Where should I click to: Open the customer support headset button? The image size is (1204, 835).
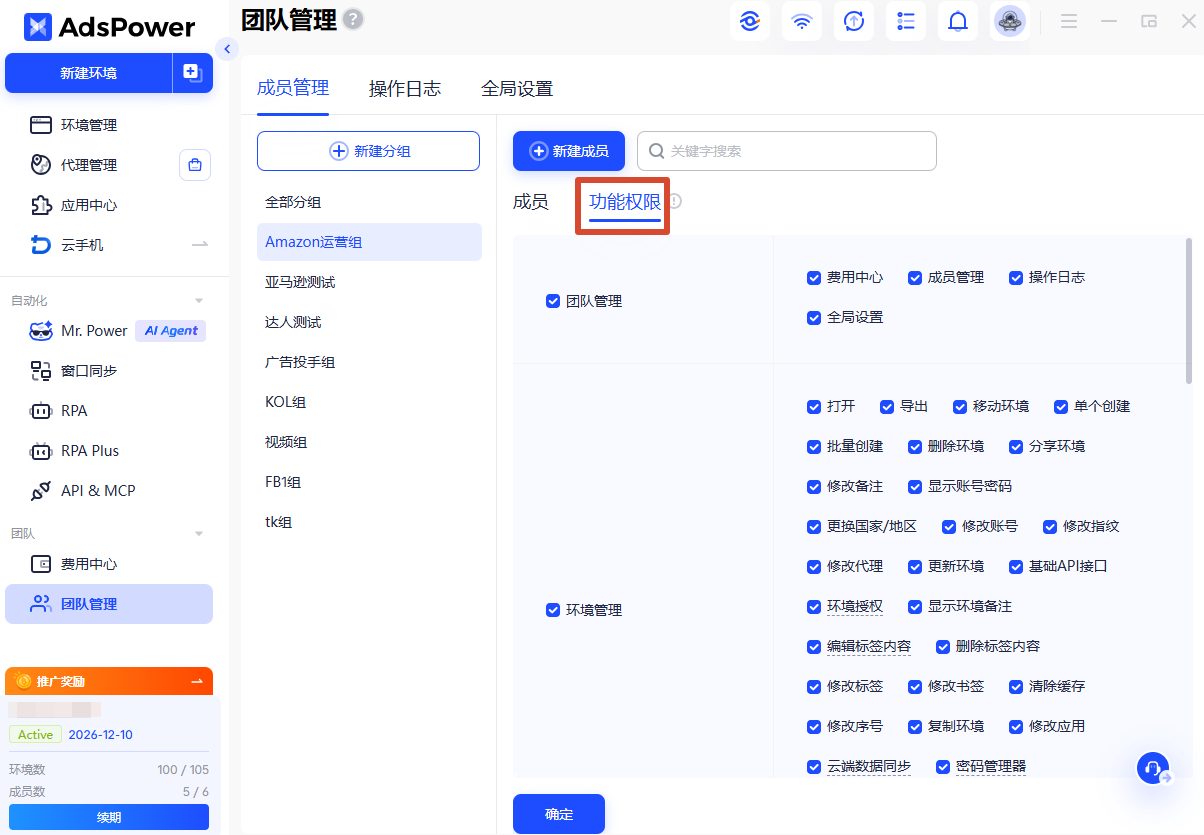coord(1153,769)
